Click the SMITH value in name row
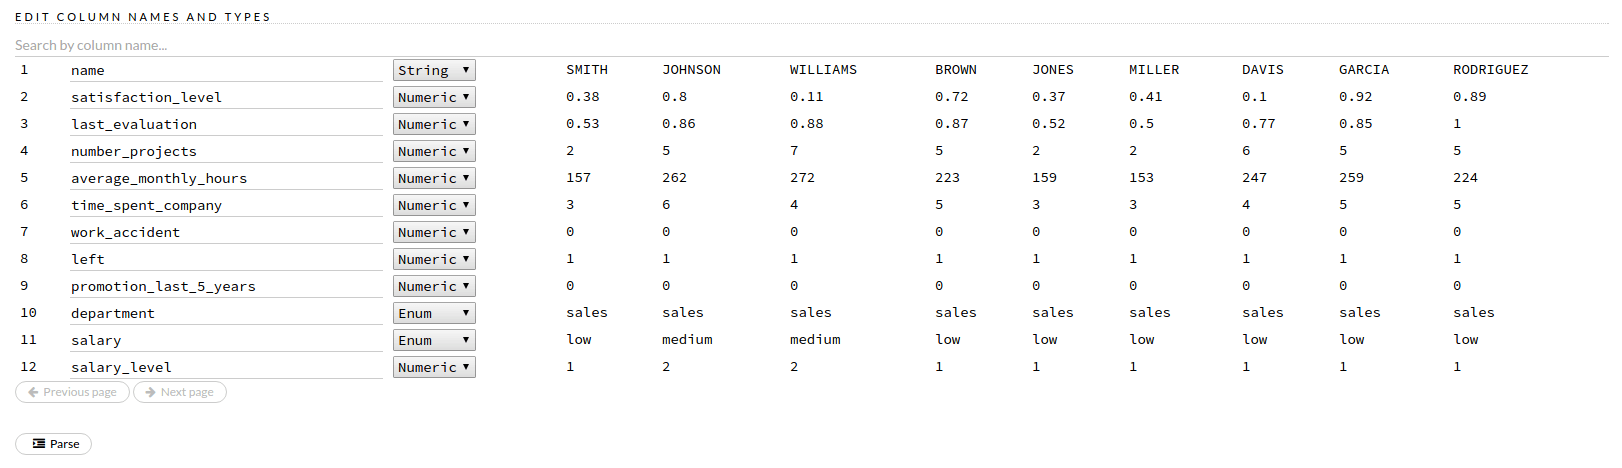1622x468 pixels. coord(587,70)
